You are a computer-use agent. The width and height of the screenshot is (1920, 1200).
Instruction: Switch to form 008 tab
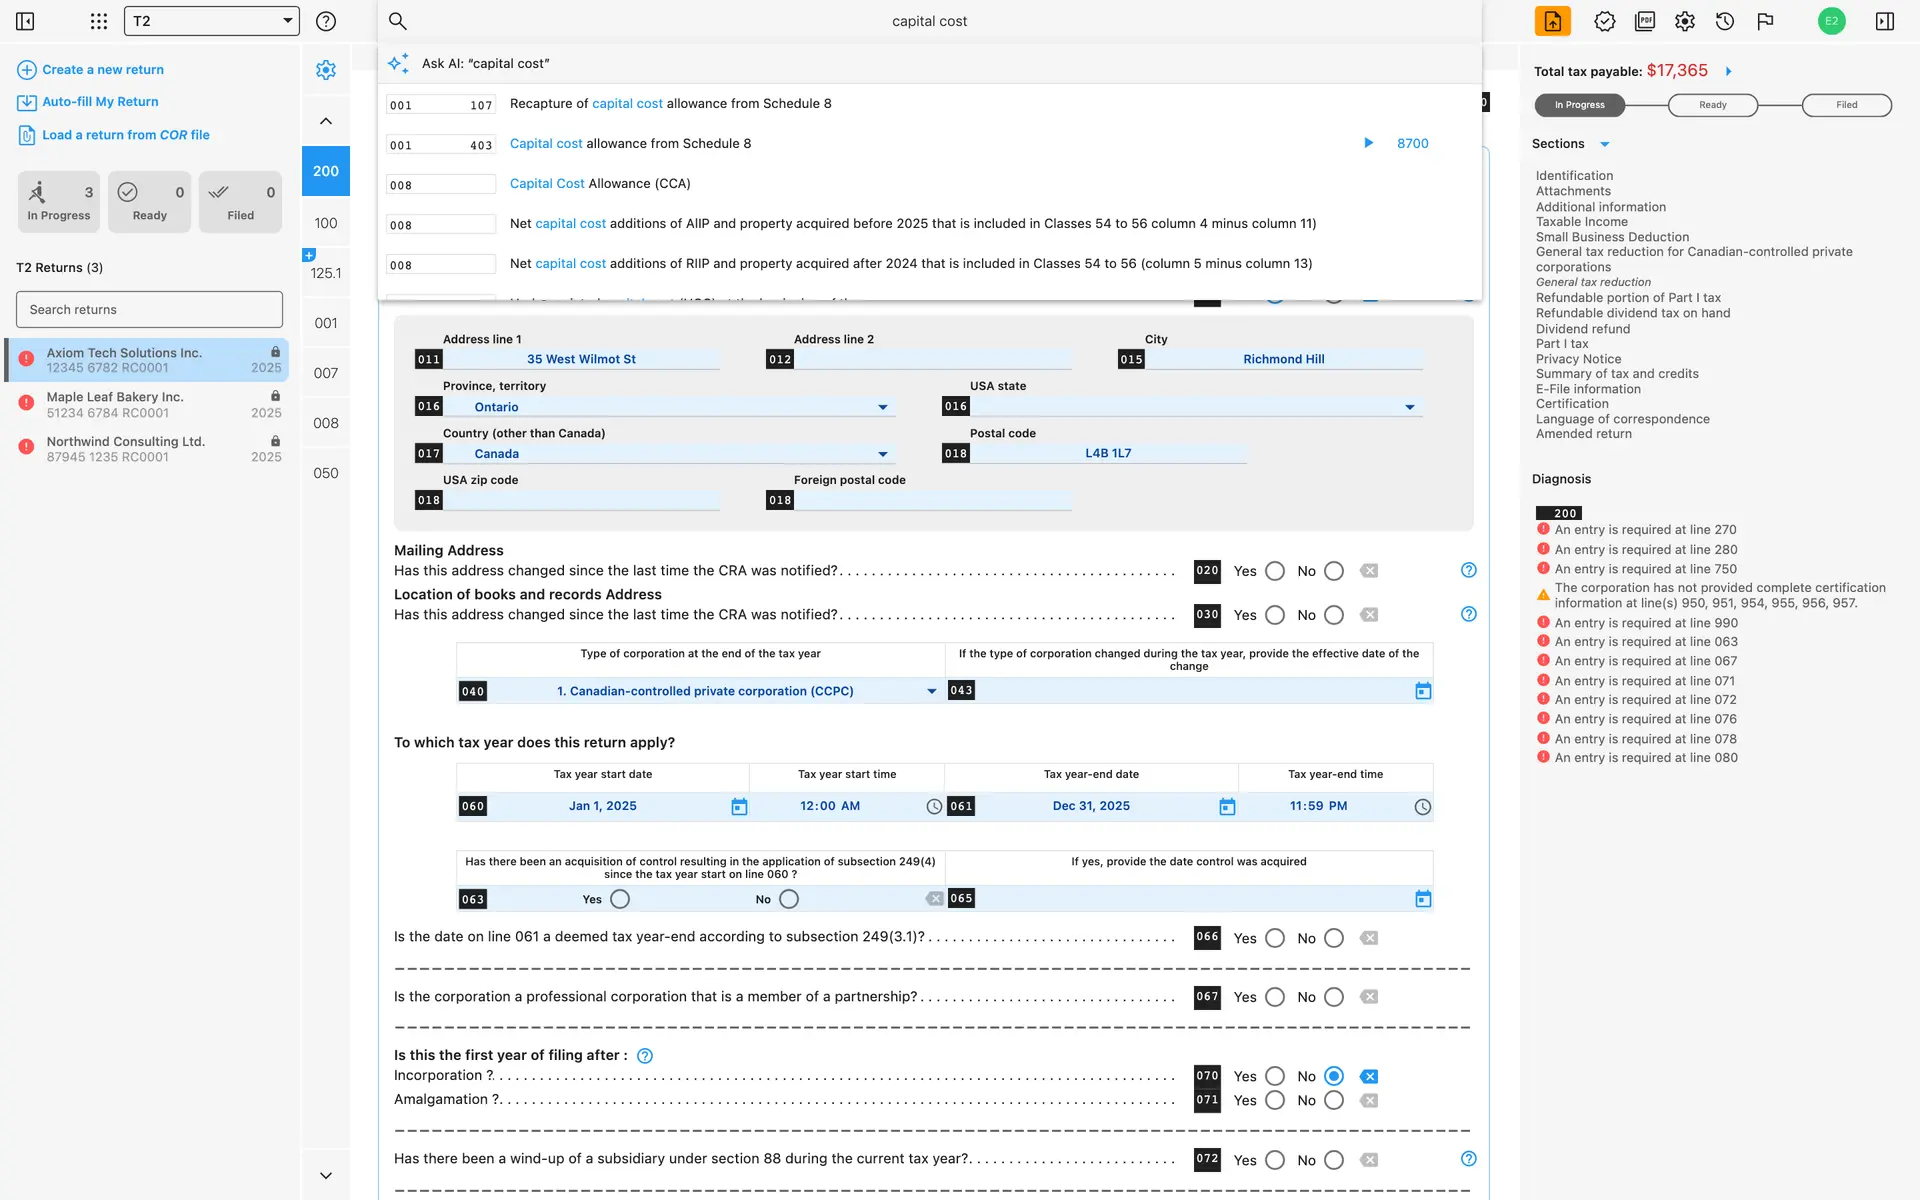(x=326, y=423)
